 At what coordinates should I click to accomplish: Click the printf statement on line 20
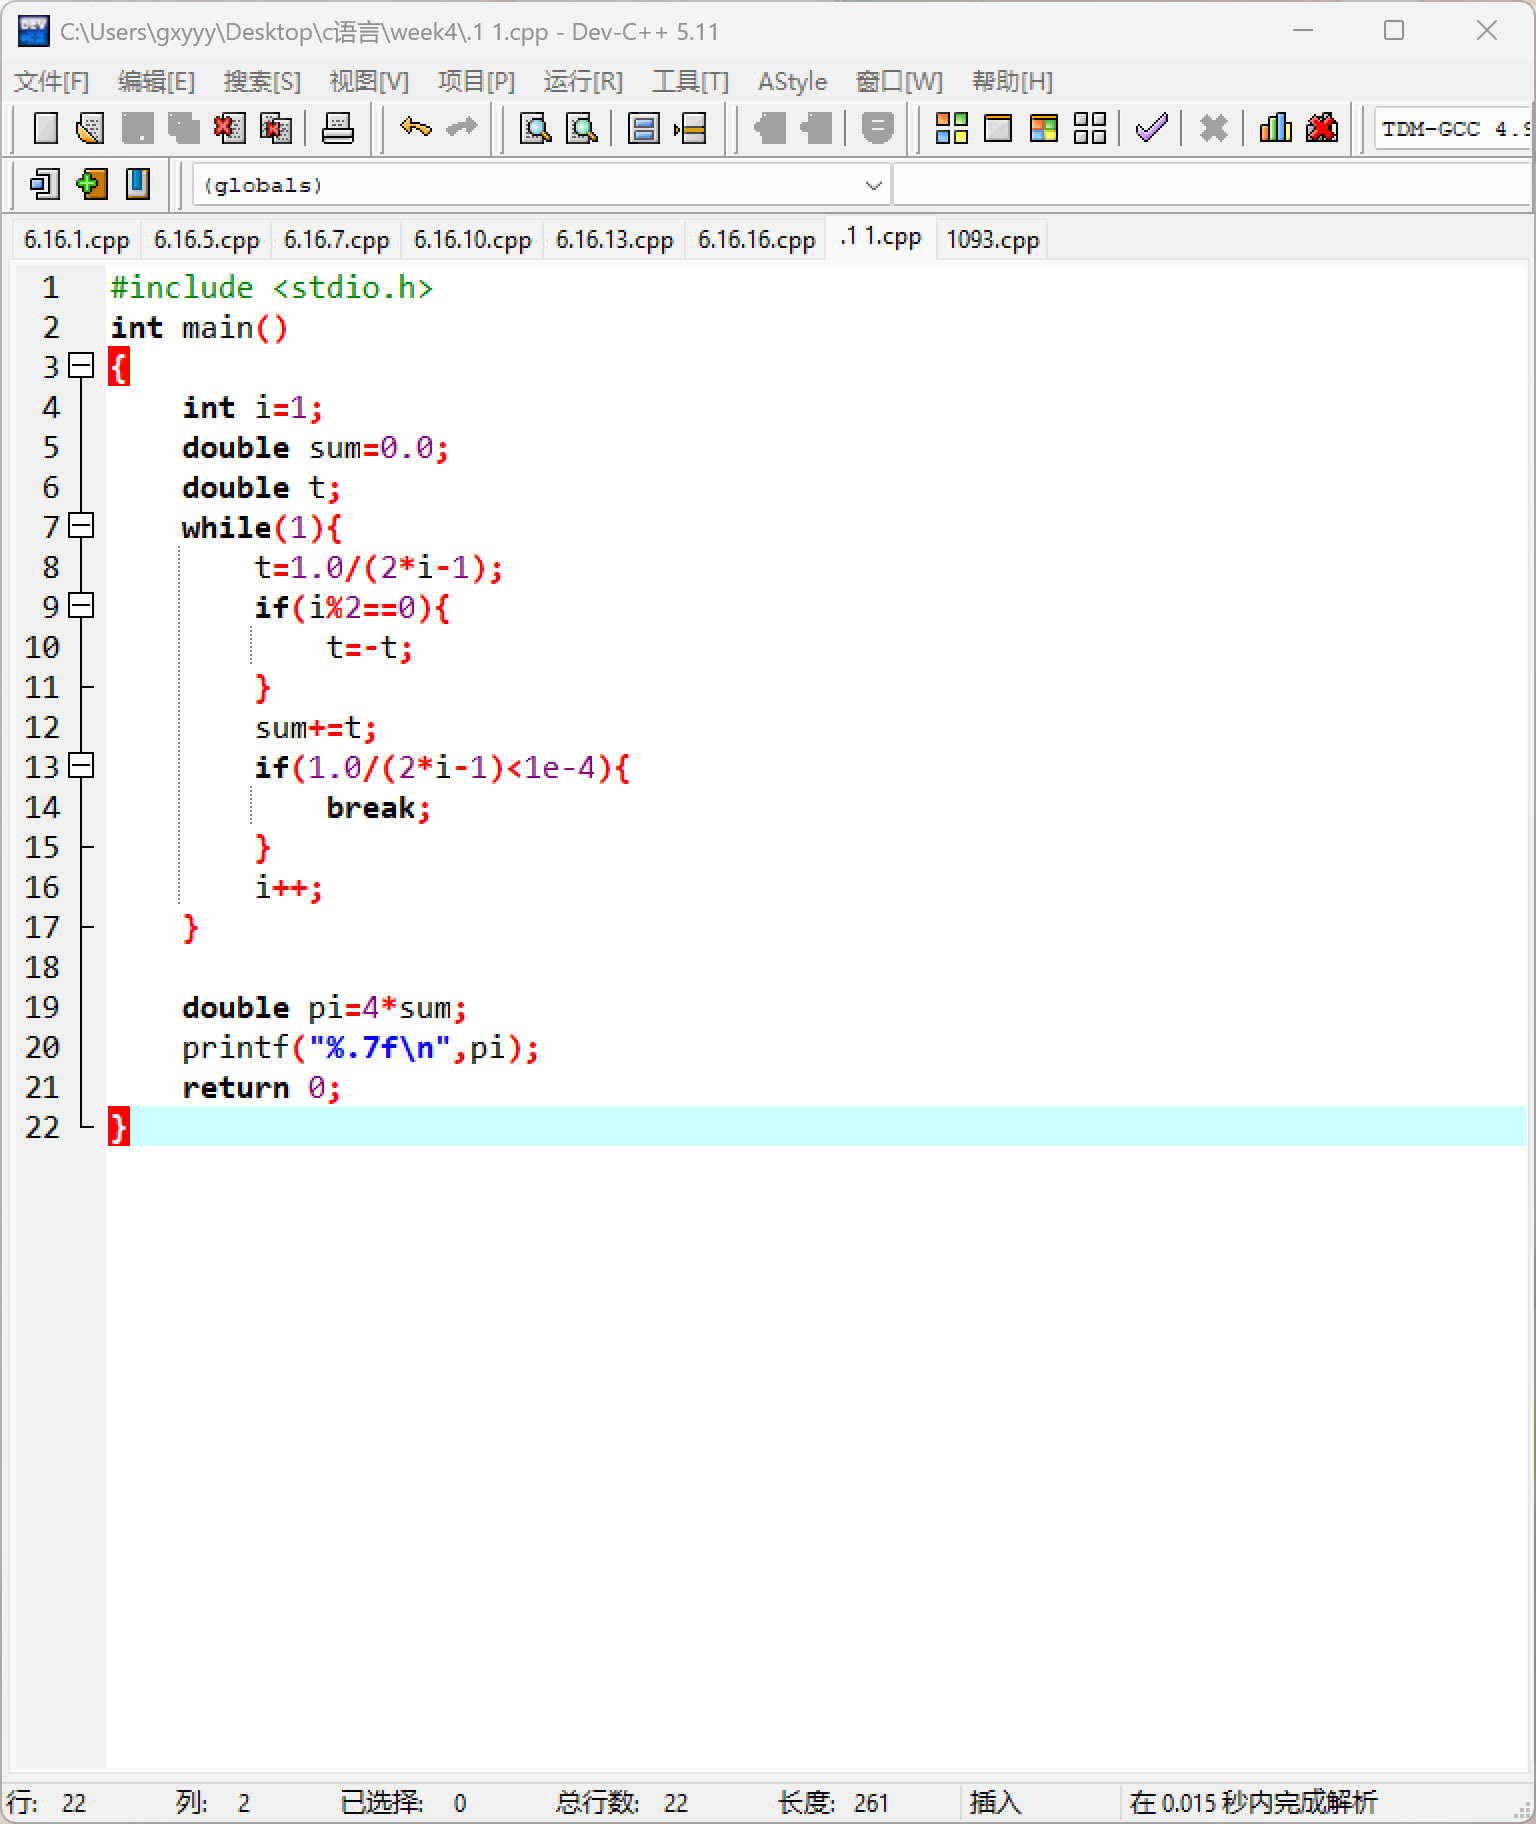[x=360, y=1047]
